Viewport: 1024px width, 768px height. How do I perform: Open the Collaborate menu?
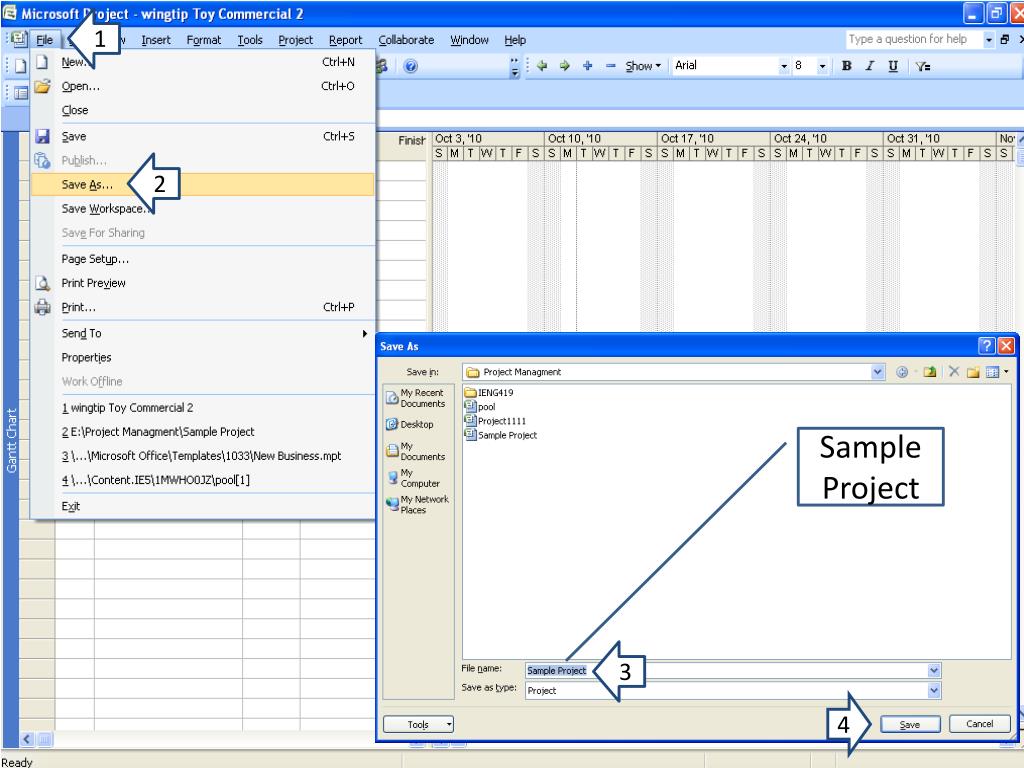406,40
